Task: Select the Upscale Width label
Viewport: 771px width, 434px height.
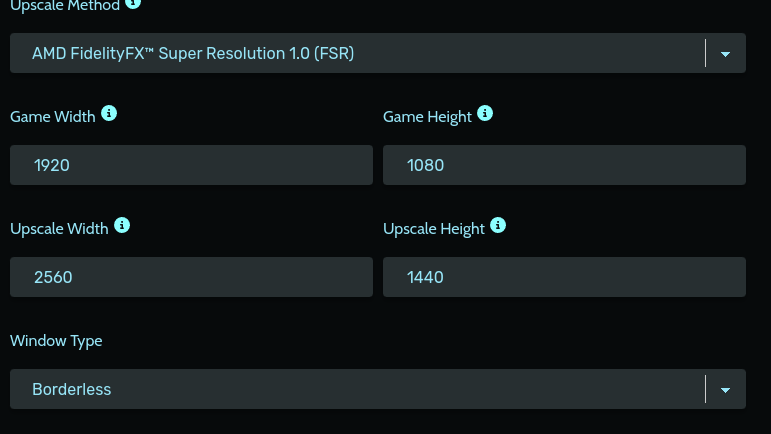Action: click(x=59, y=229)
